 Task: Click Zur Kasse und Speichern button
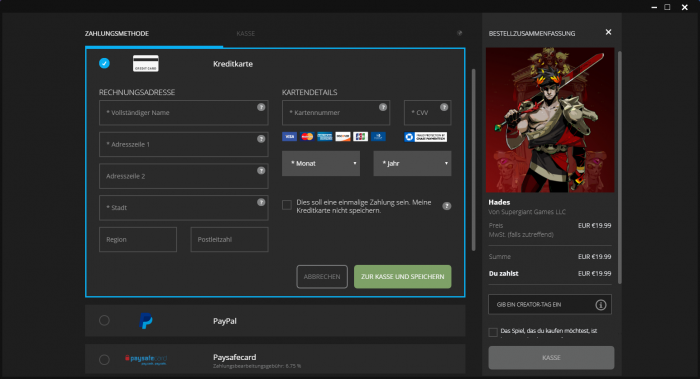tap(403, 277)
